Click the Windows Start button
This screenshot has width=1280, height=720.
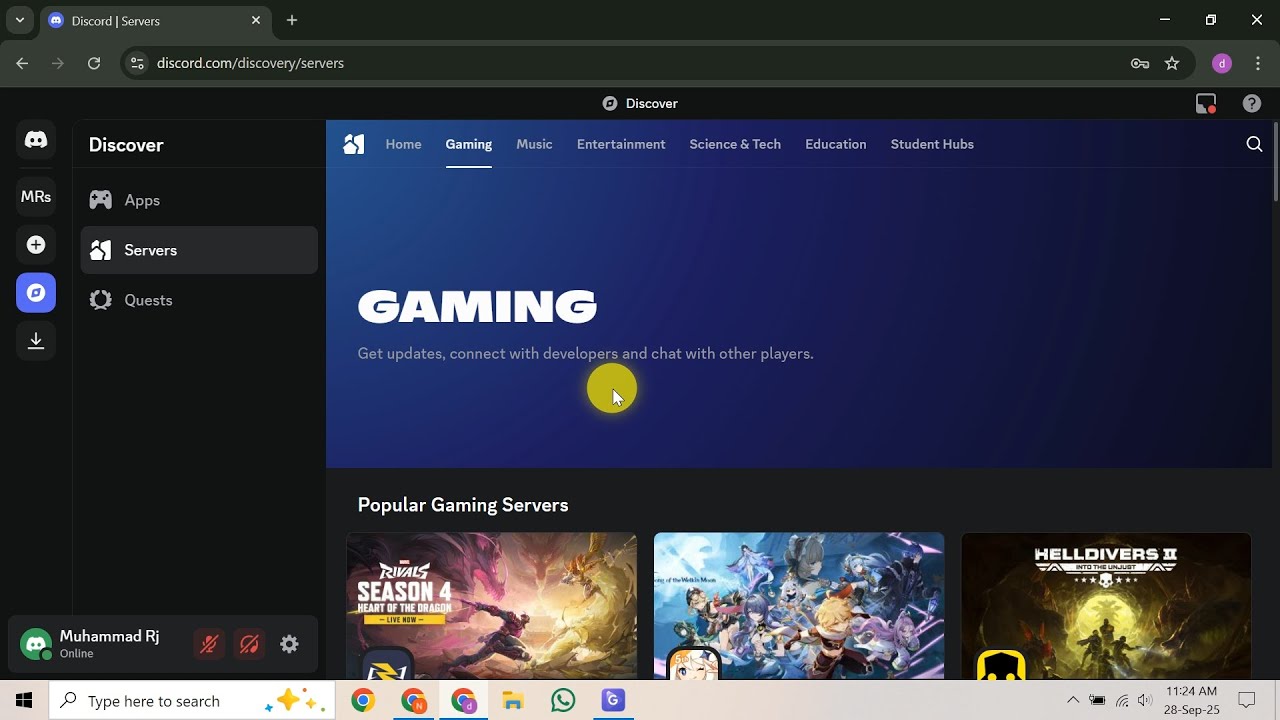tap(24, 701)
